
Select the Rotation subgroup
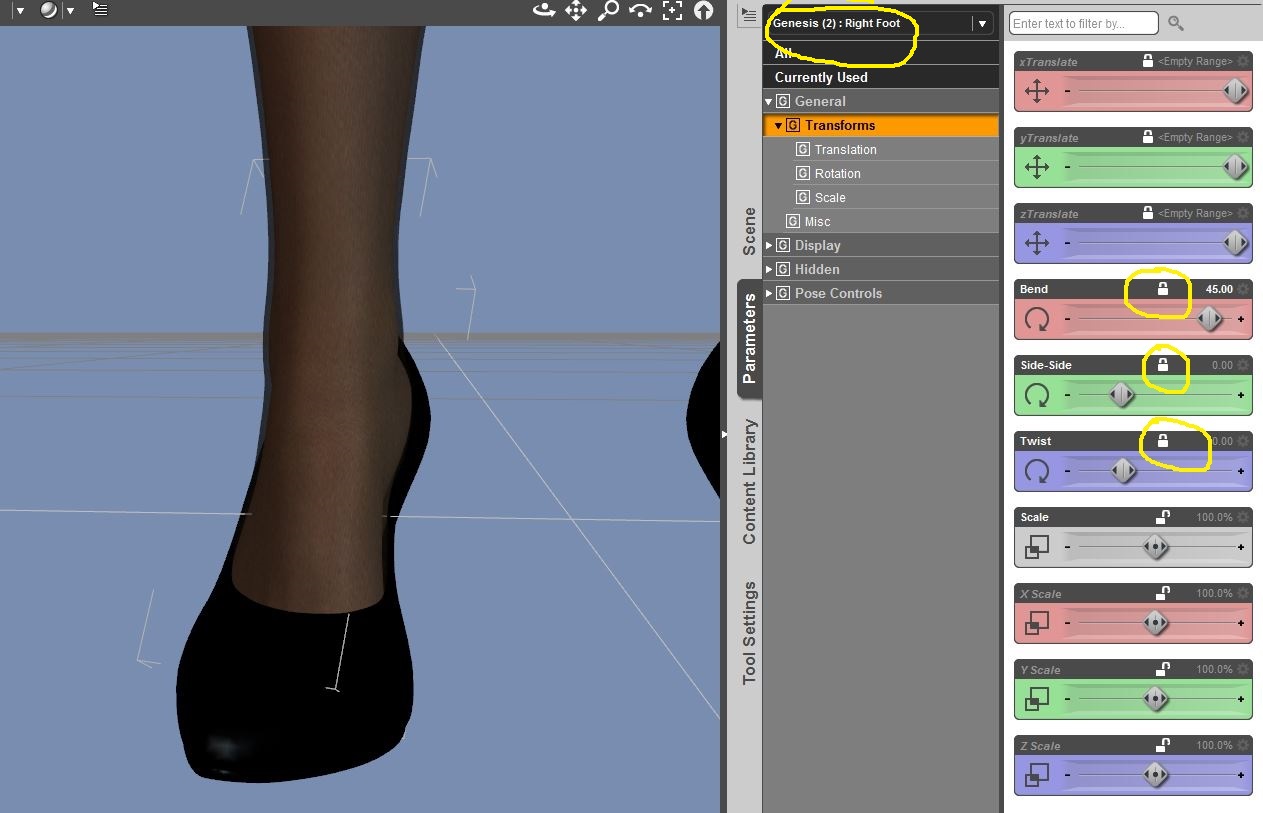837,174
